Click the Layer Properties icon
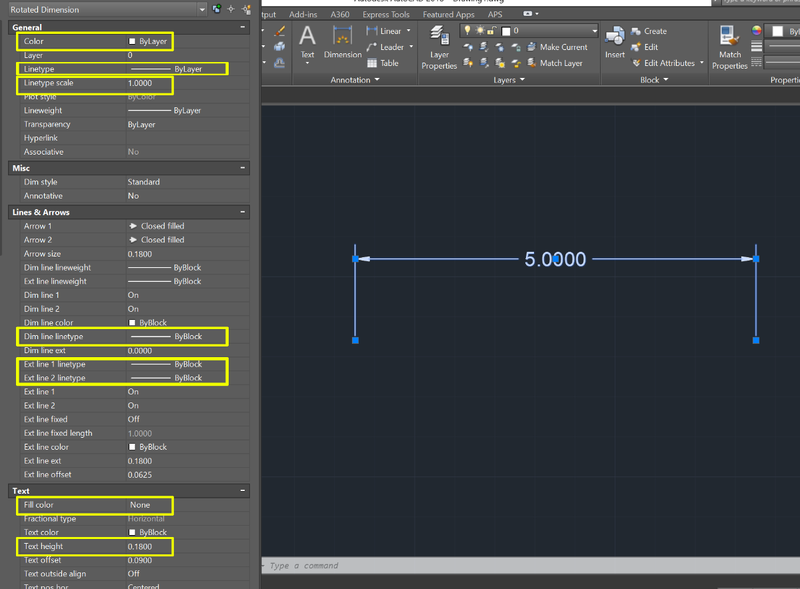This screenshot has height=589, width=800. point(440,47)
